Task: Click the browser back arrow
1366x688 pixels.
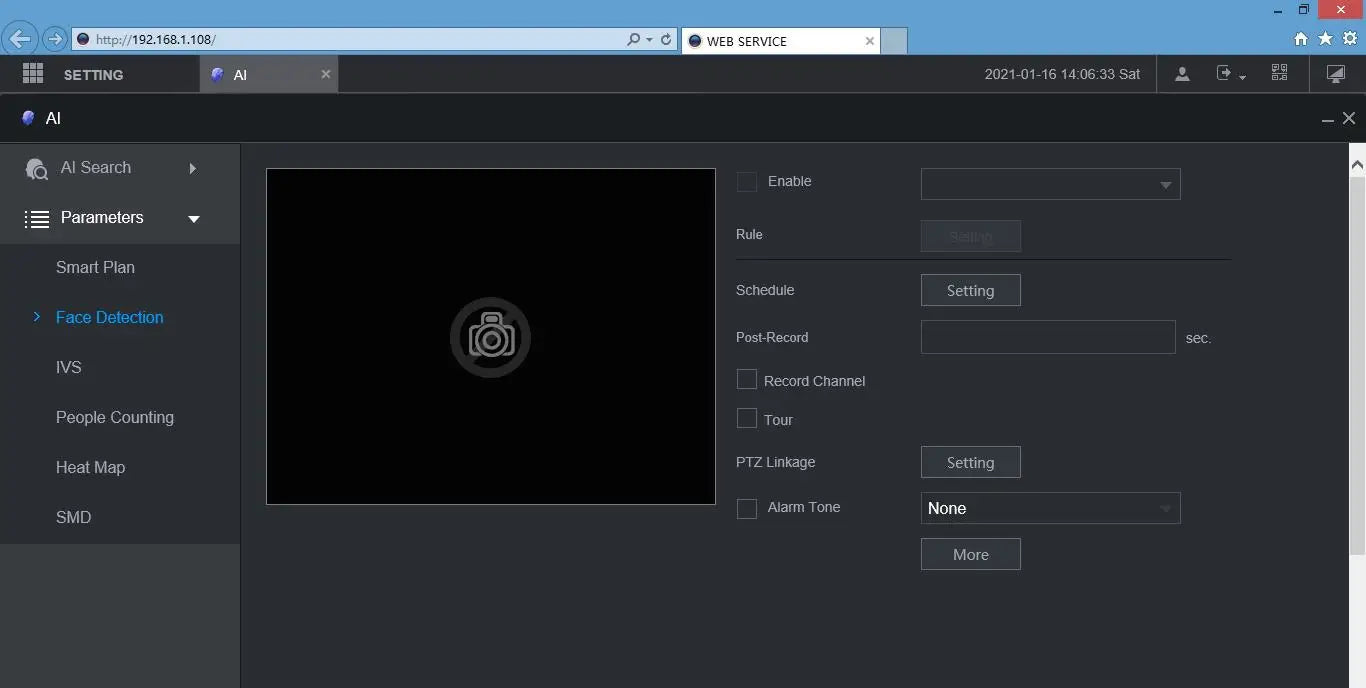Action: (x=19, y=40)
